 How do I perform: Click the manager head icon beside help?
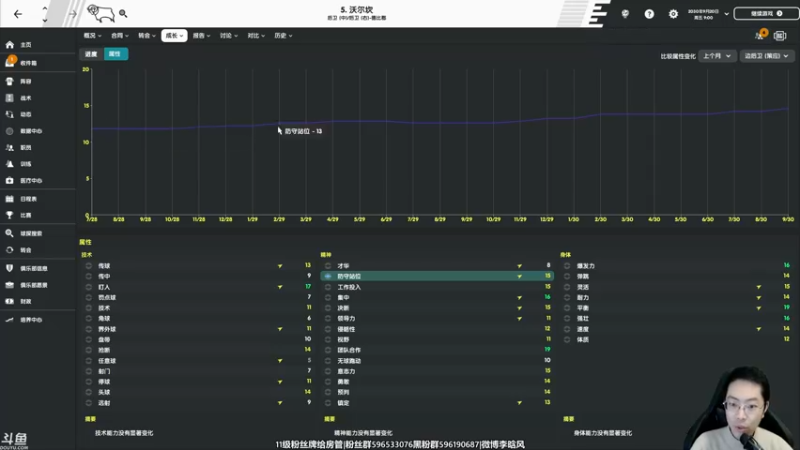pos(625,14)
